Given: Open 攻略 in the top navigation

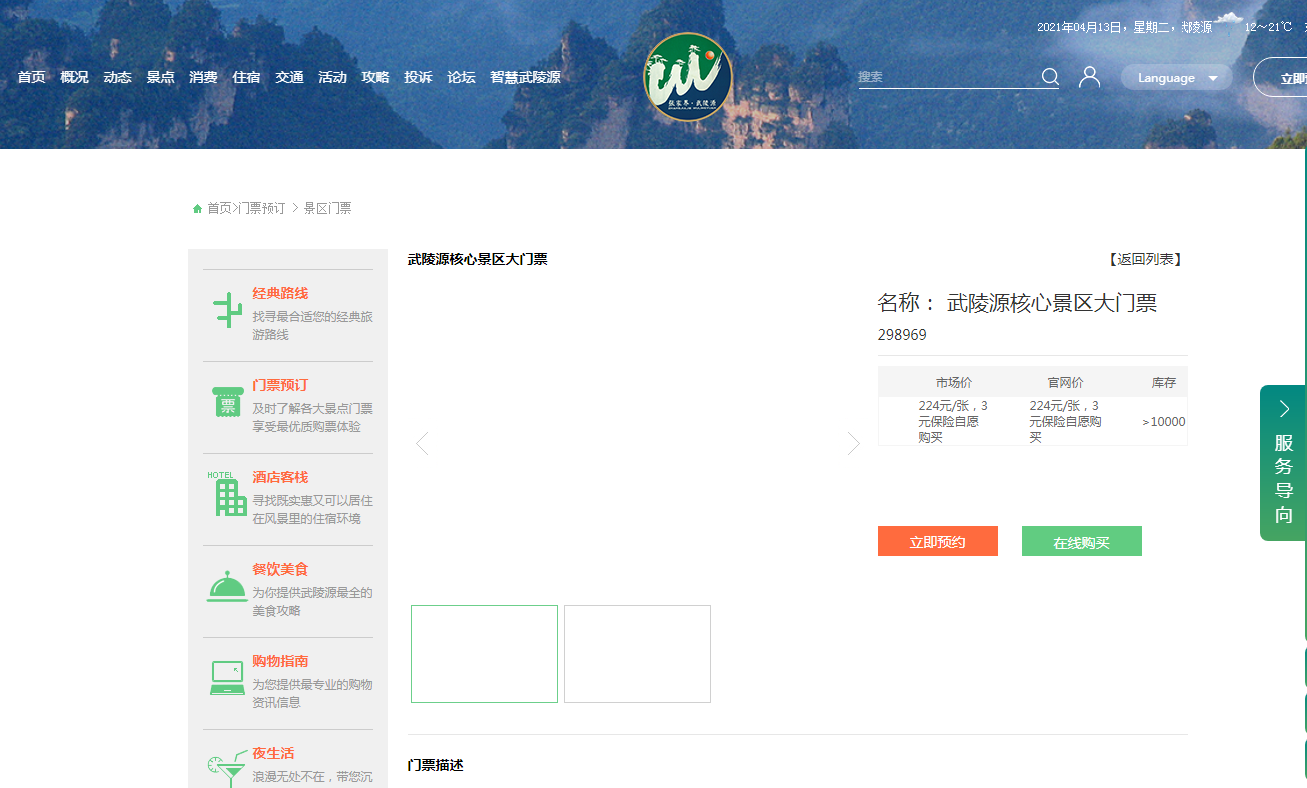Looking at the screenshot, I should 375,77.
